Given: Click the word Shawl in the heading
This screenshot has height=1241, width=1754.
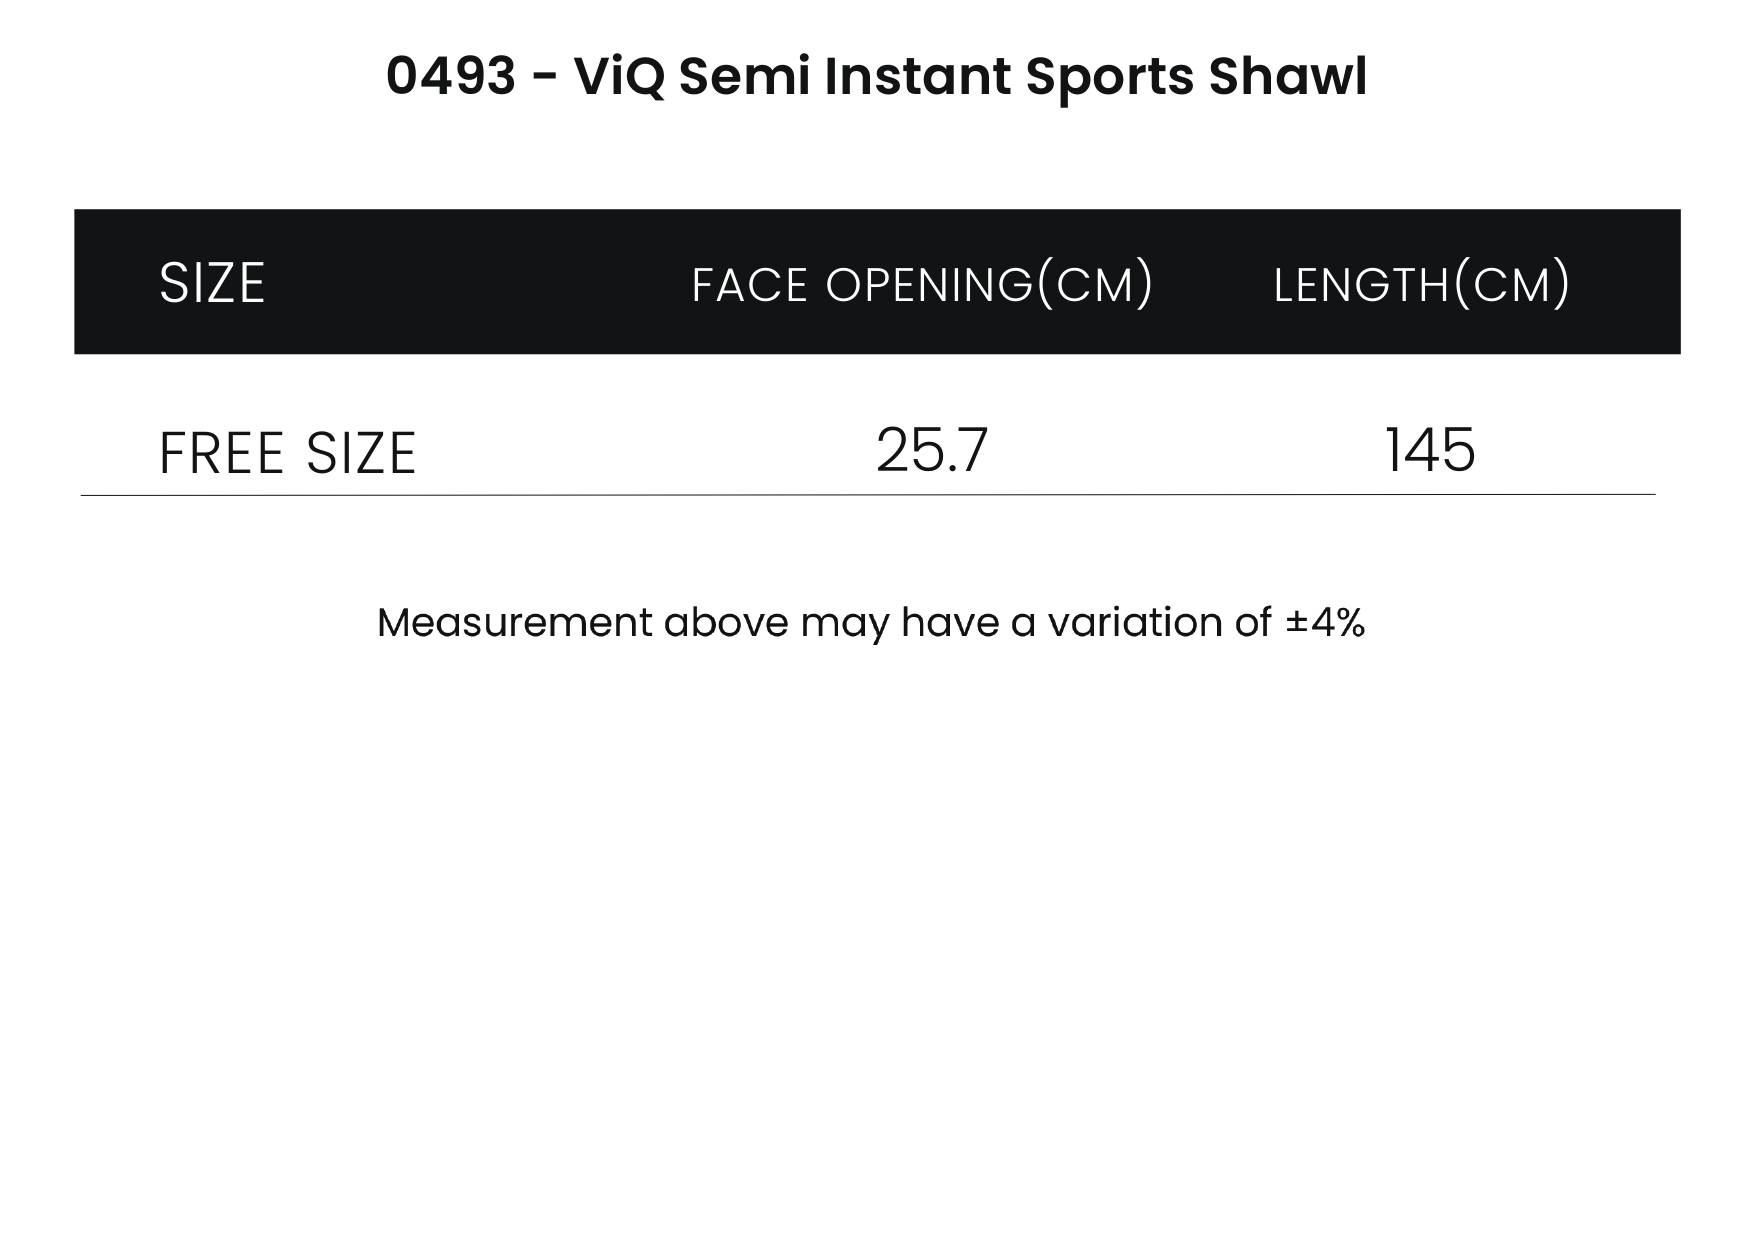Looking at the screenshot, I should [x=1287, y=76].
